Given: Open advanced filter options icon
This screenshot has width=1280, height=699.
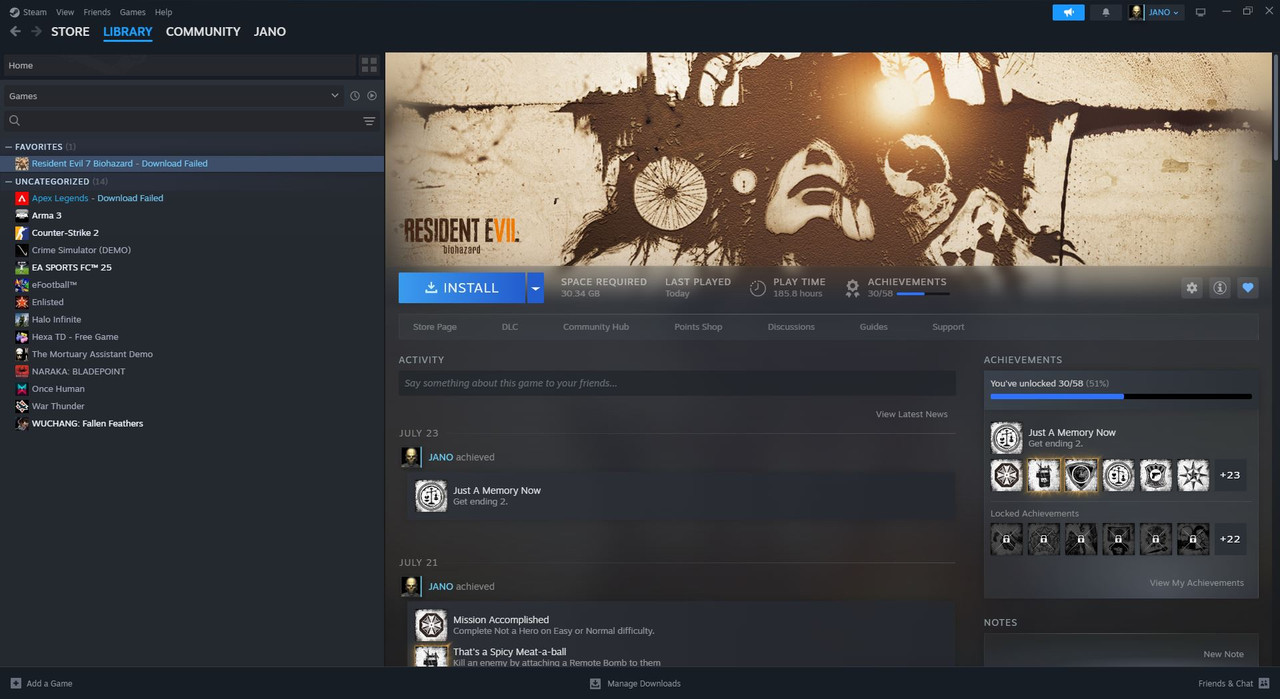Looking at the screenshot, I should (x=369, y=121).
